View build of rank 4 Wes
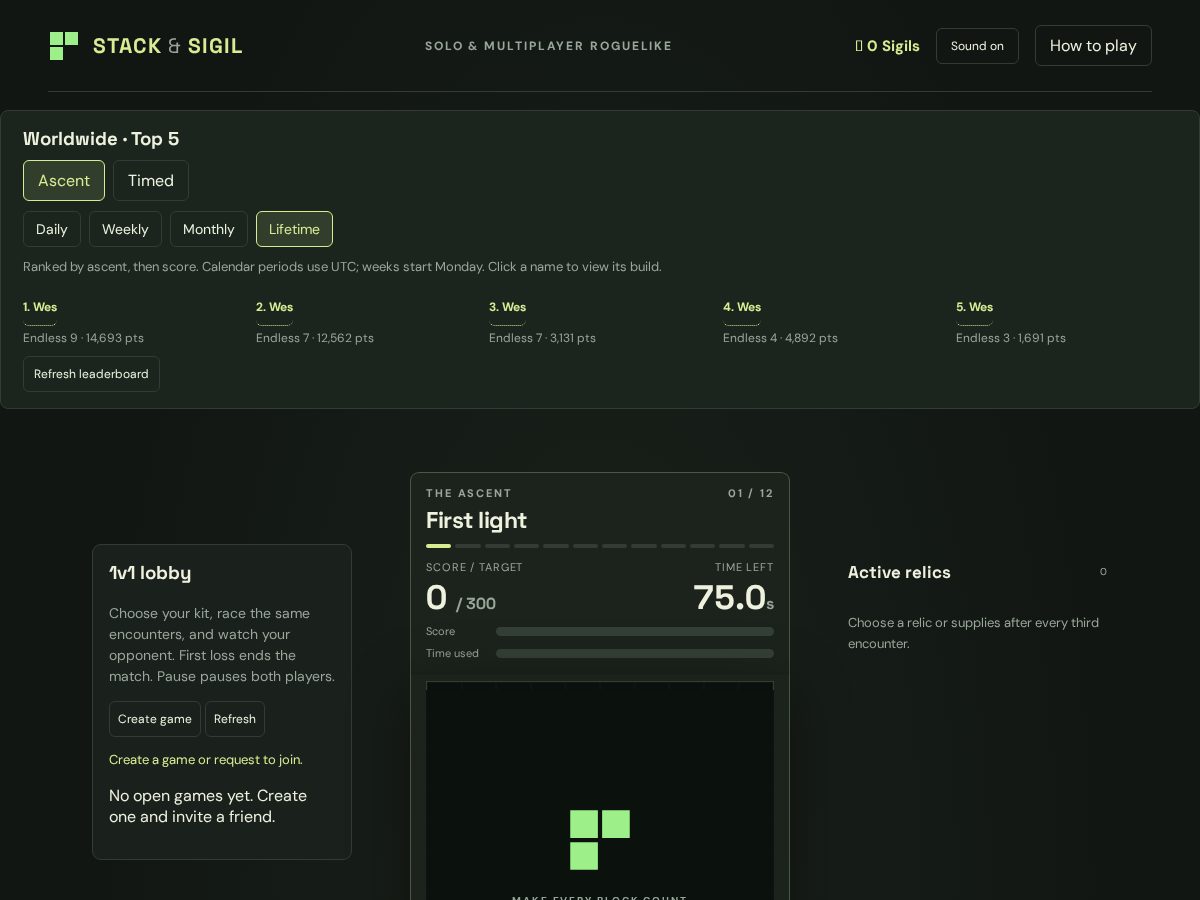 click(x=742, y=307)
